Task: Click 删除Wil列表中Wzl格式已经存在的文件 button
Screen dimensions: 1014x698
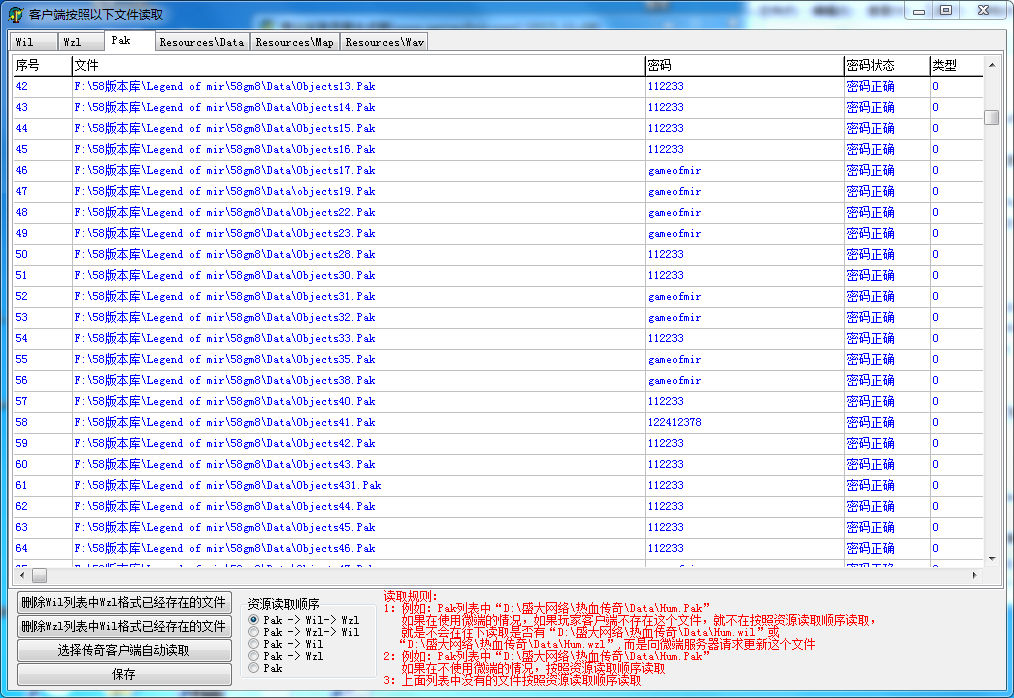Action: (124, 603)
